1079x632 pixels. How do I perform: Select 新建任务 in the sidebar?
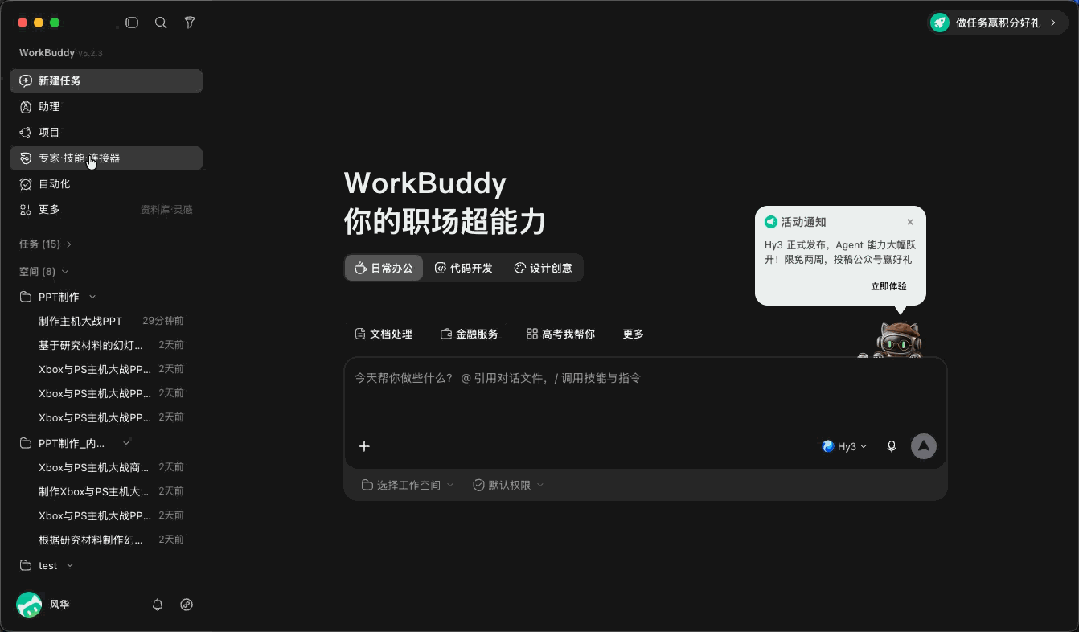(x=106, y=81)
